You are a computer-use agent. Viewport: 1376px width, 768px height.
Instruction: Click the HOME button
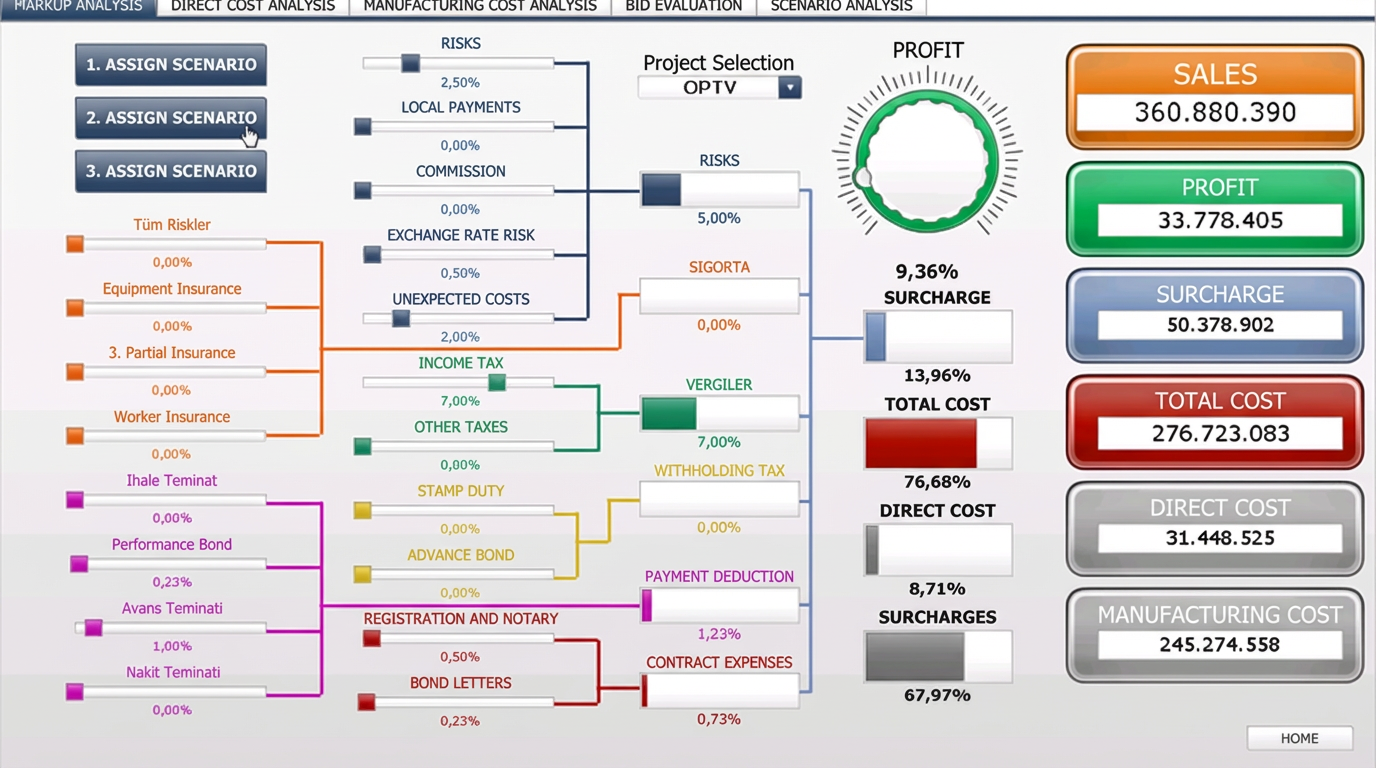tap(1299, 738)
